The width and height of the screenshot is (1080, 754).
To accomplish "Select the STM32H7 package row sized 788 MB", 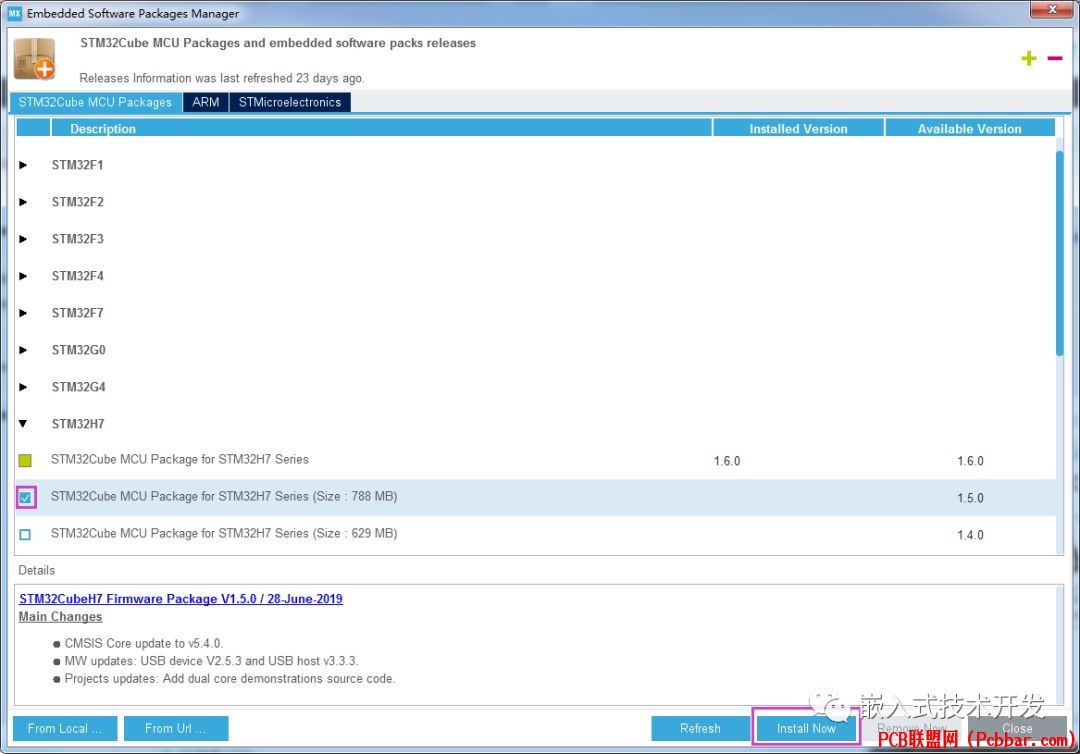I will coord(535,497).
